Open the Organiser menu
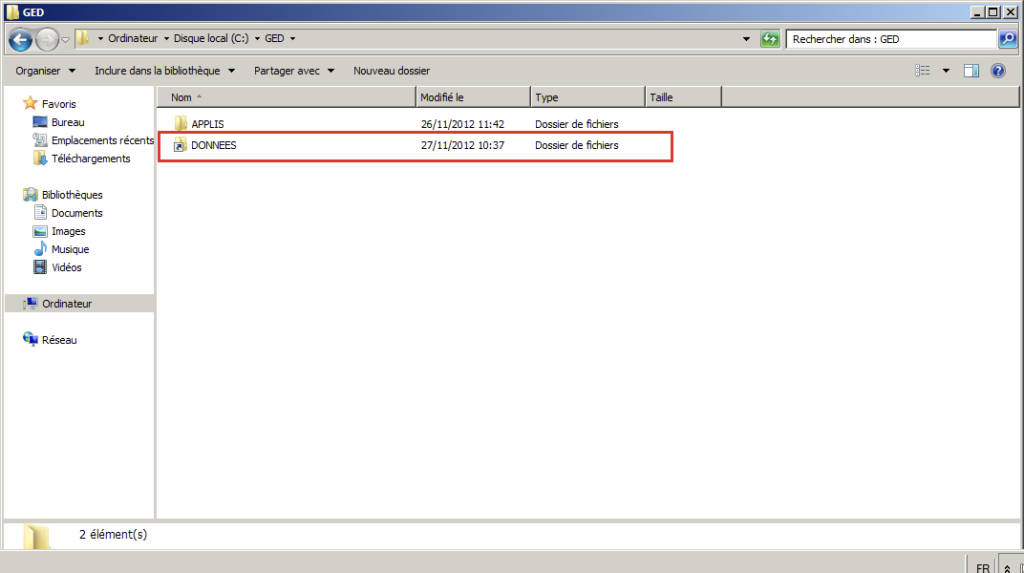 45,71
